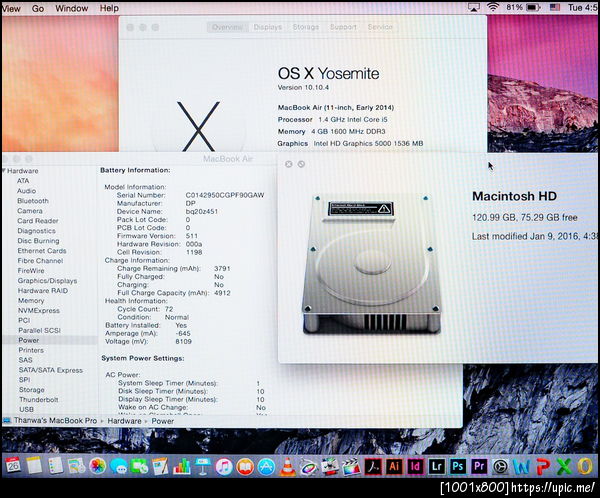Open Pages from the Dock
The height and width of the screenshot is (498, 600).
(160, 467)
